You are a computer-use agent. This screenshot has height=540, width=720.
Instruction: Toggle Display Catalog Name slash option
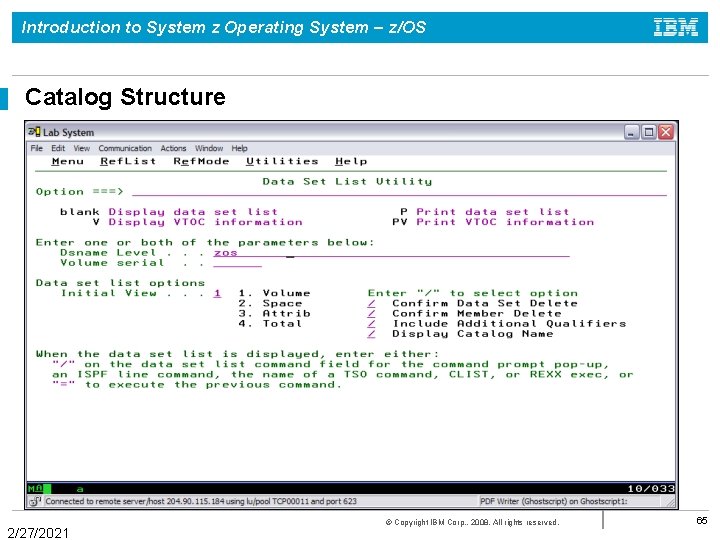click(x=371, y=334)
